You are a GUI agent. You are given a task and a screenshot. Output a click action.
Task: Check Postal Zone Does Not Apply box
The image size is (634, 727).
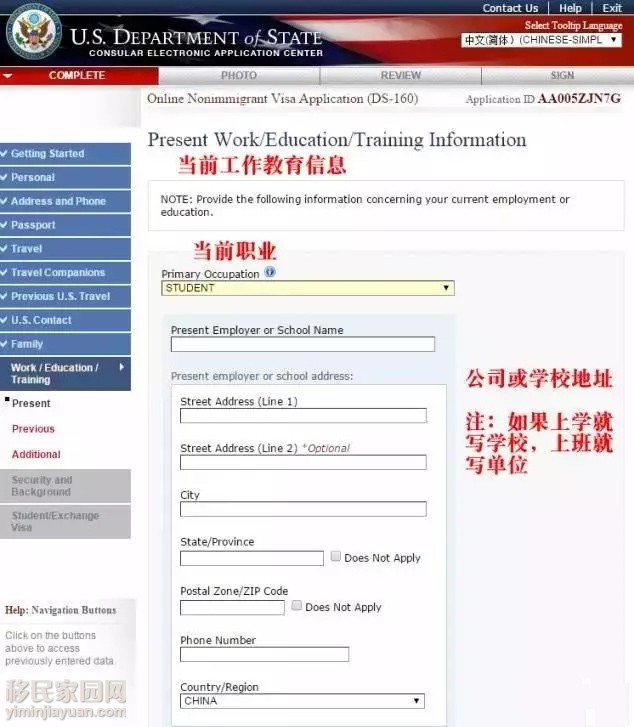[x=296, y=605]
